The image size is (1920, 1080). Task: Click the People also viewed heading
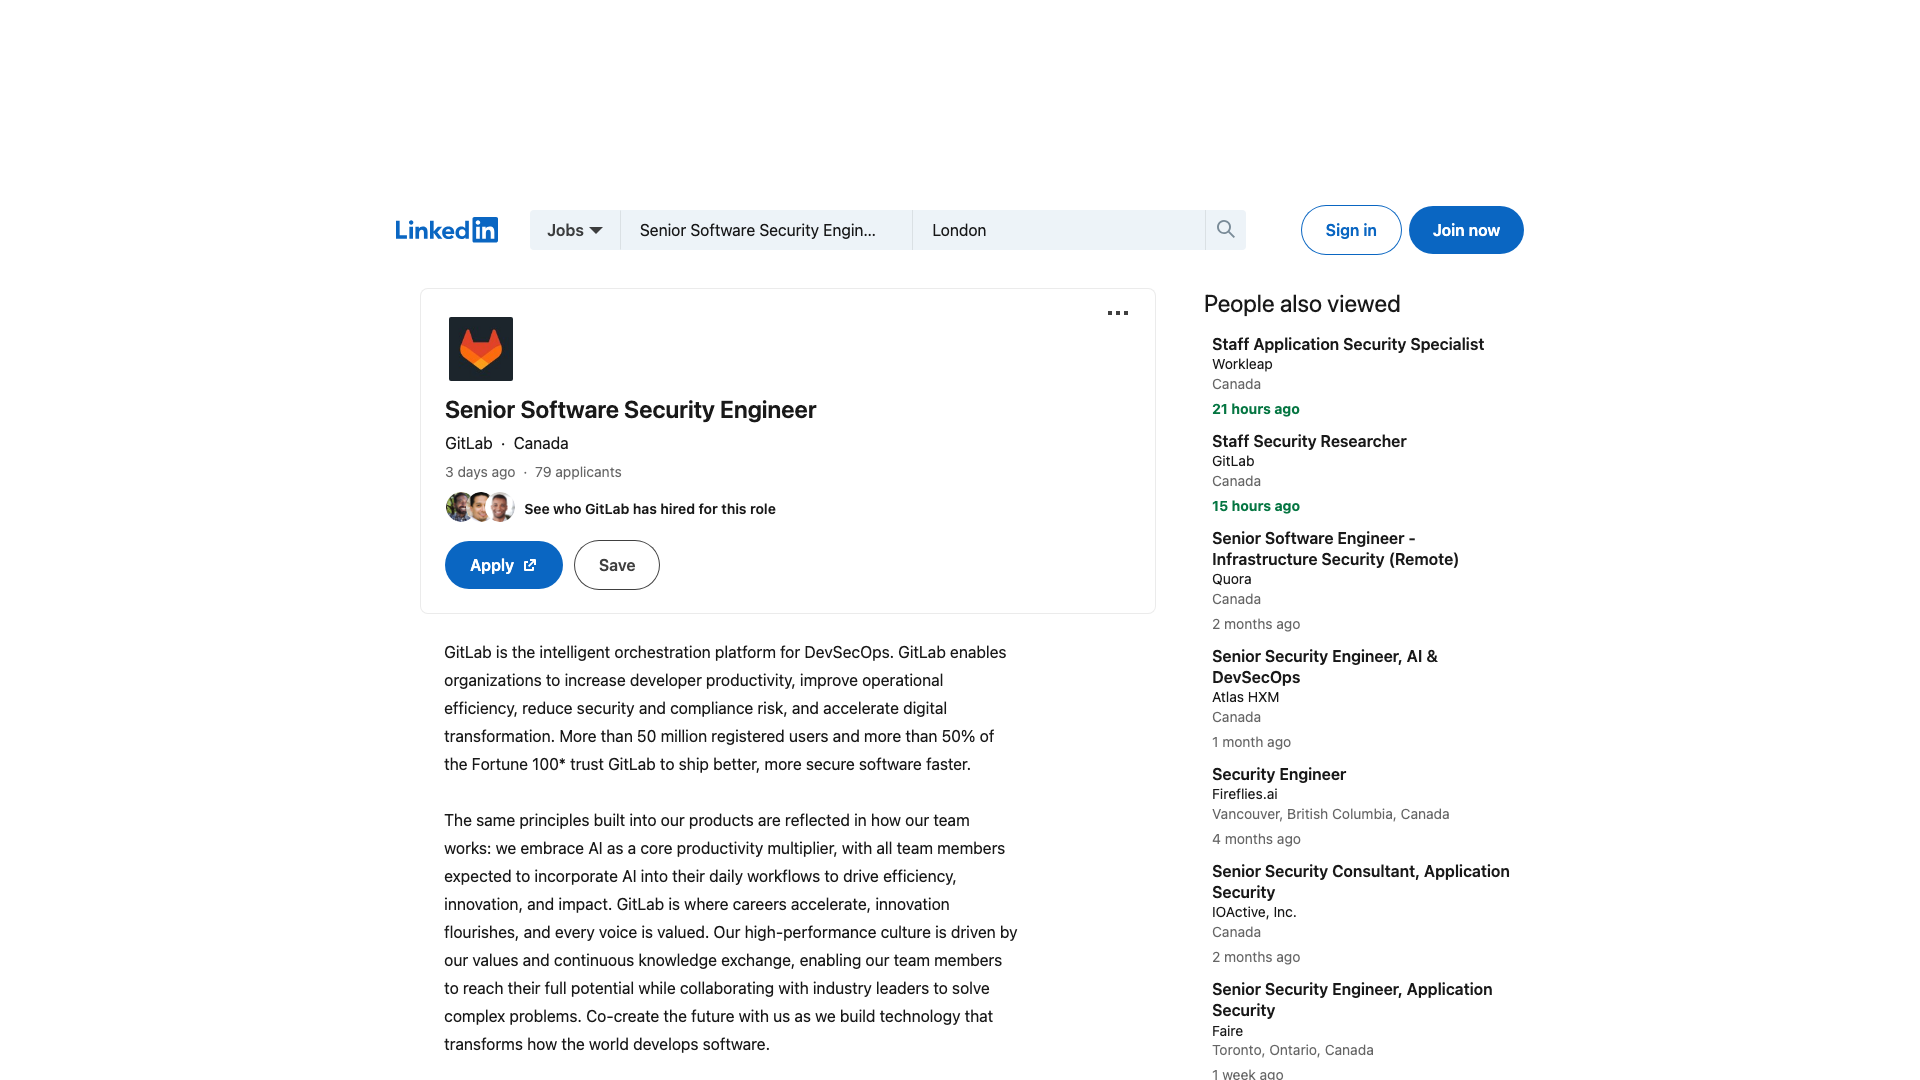point(1302,304)
